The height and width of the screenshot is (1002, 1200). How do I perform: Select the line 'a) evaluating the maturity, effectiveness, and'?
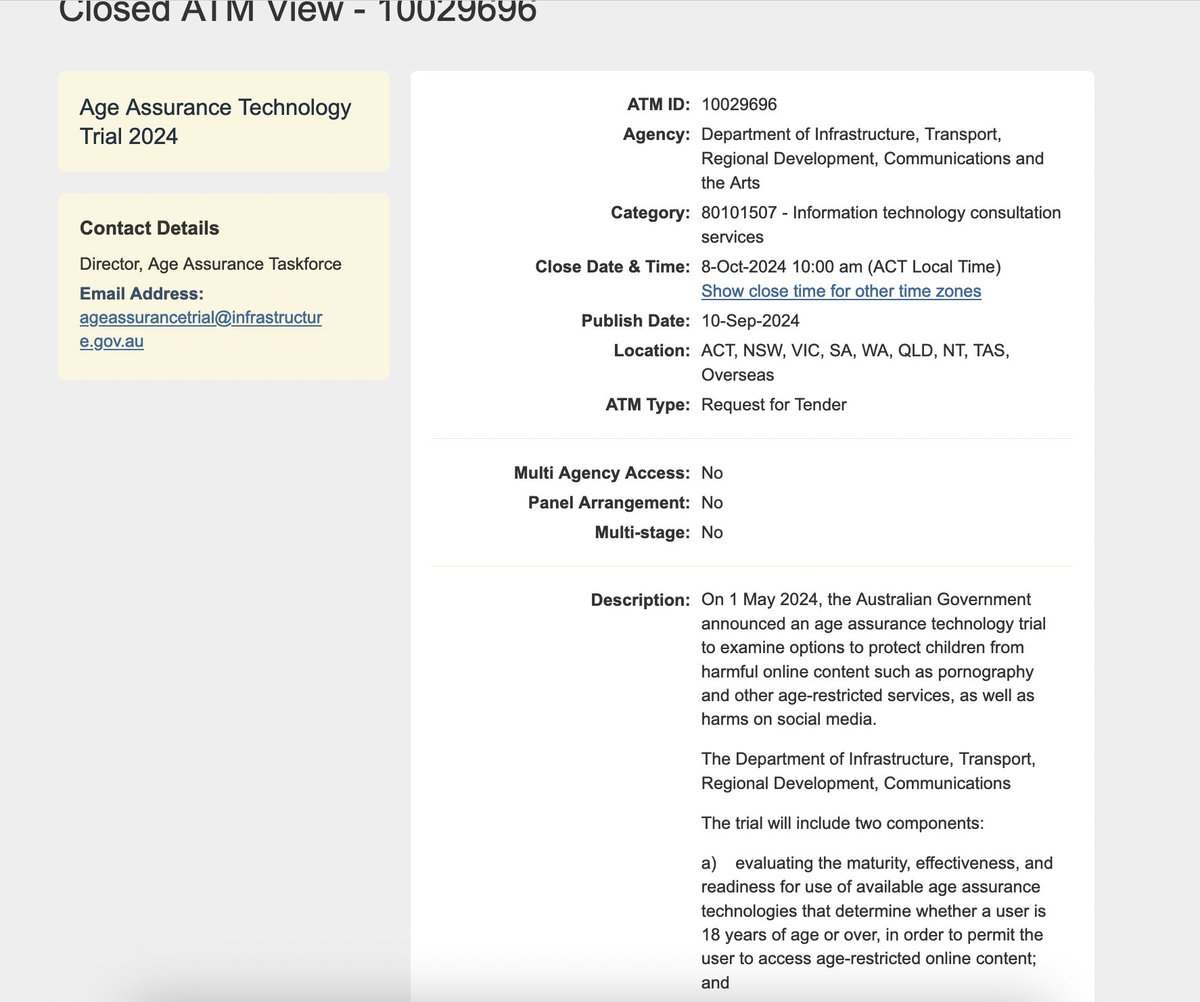click(x=877, y=863)
